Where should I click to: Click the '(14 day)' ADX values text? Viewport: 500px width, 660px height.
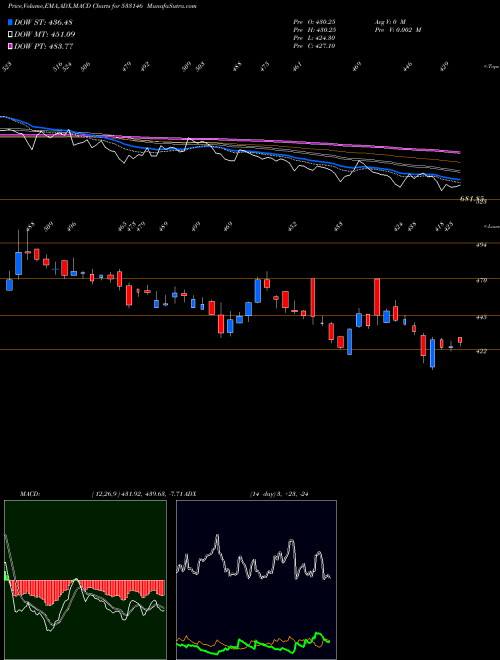(x=279, y=494)
